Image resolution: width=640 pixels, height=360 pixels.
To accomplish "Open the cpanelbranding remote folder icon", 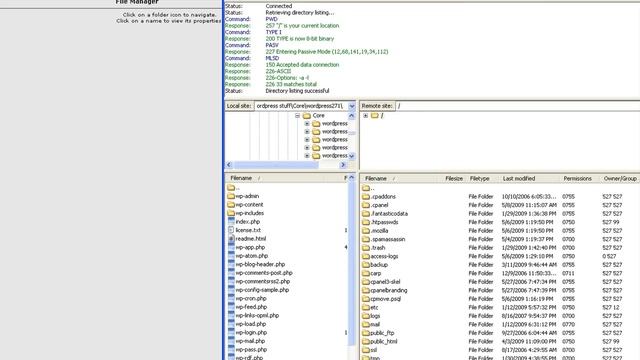I will pyautogui.click(x=366, y=290).
